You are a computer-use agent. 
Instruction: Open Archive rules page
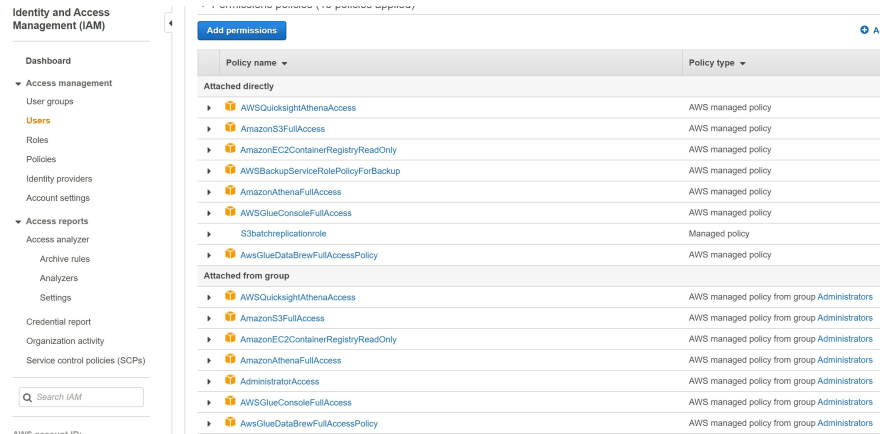tap(65, 259)
